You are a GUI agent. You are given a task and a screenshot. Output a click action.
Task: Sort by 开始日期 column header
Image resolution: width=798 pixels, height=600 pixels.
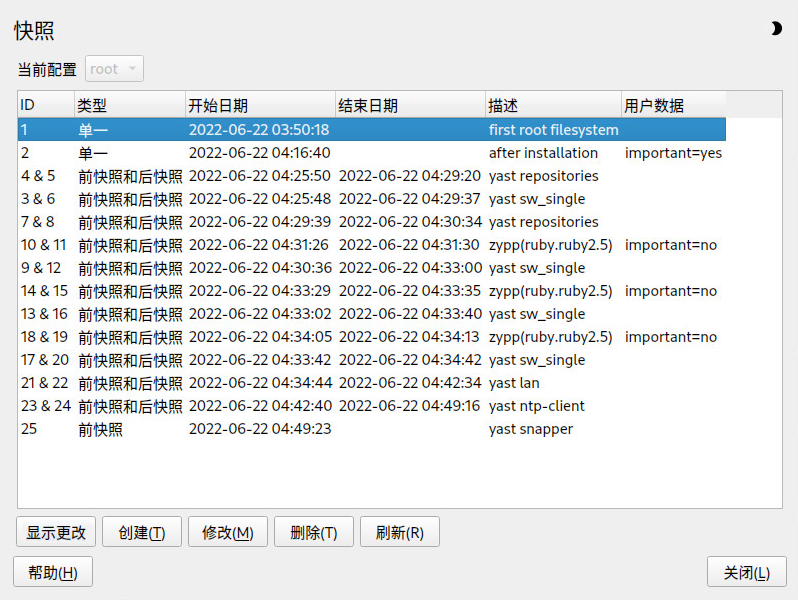click(259, 105)
